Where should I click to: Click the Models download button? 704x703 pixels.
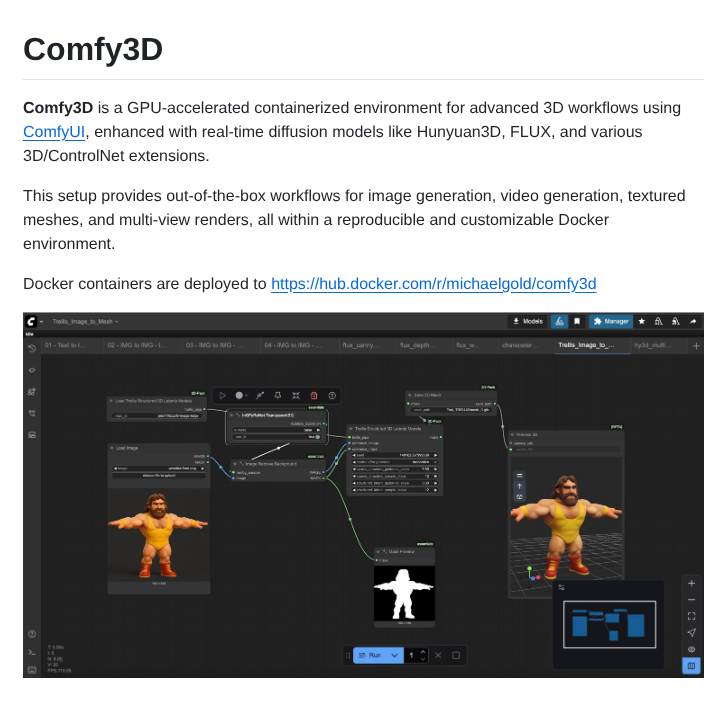tap(528, 321)
